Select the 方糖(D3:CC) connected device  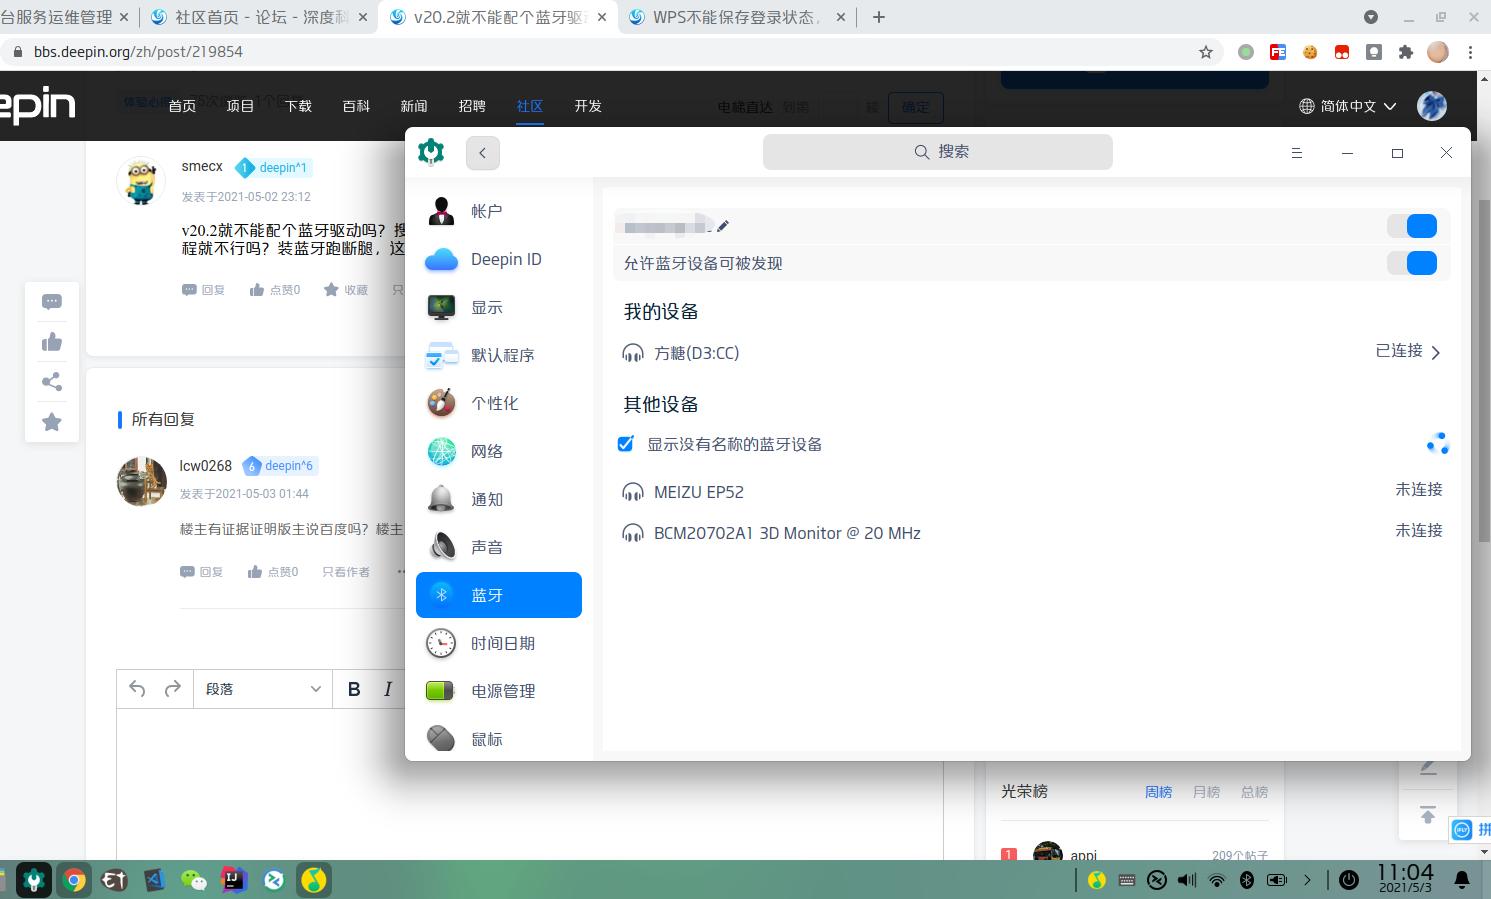(1032, 352)
